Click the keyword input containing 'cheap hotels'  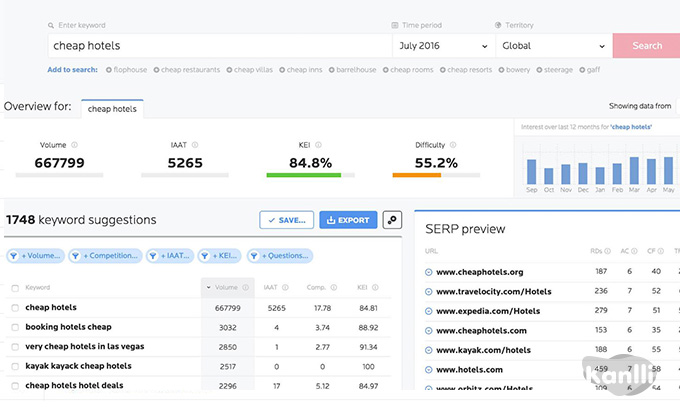[220, 46]
